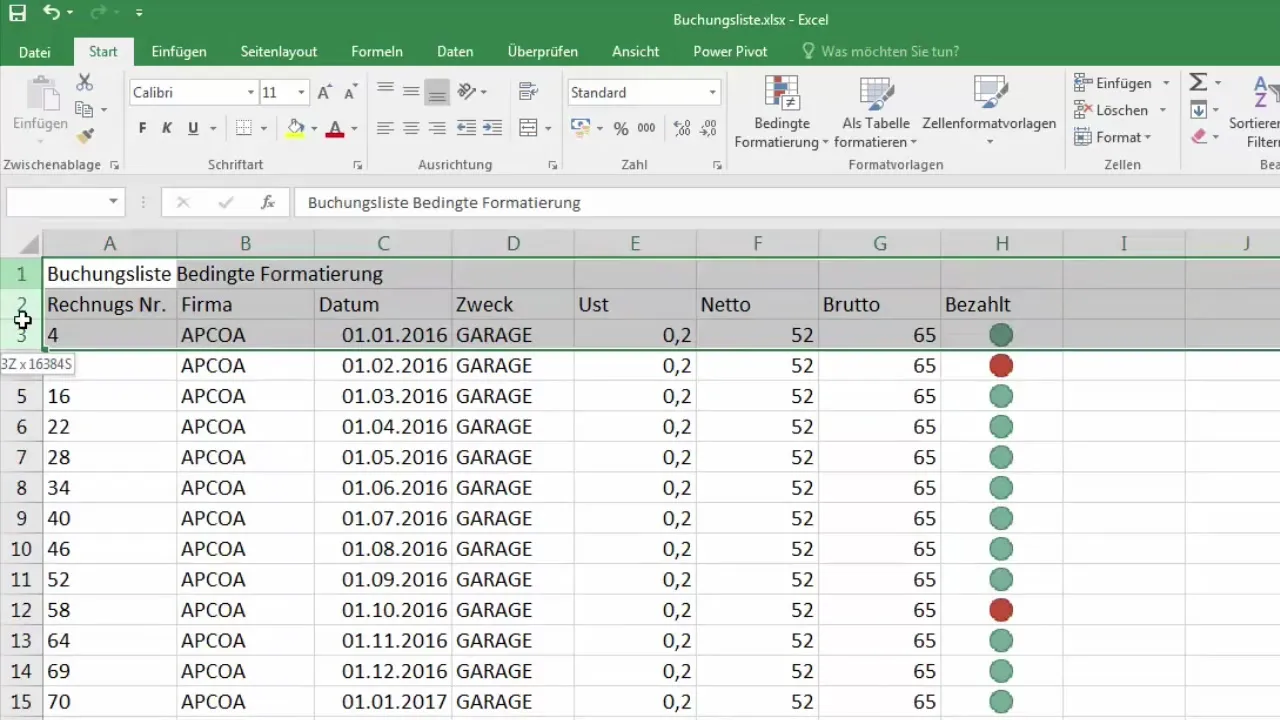Image resolution: width=1280 pixels, height=720 pixels.
Task: Decrease indent of cell content
Action: (x=466, y=128)
